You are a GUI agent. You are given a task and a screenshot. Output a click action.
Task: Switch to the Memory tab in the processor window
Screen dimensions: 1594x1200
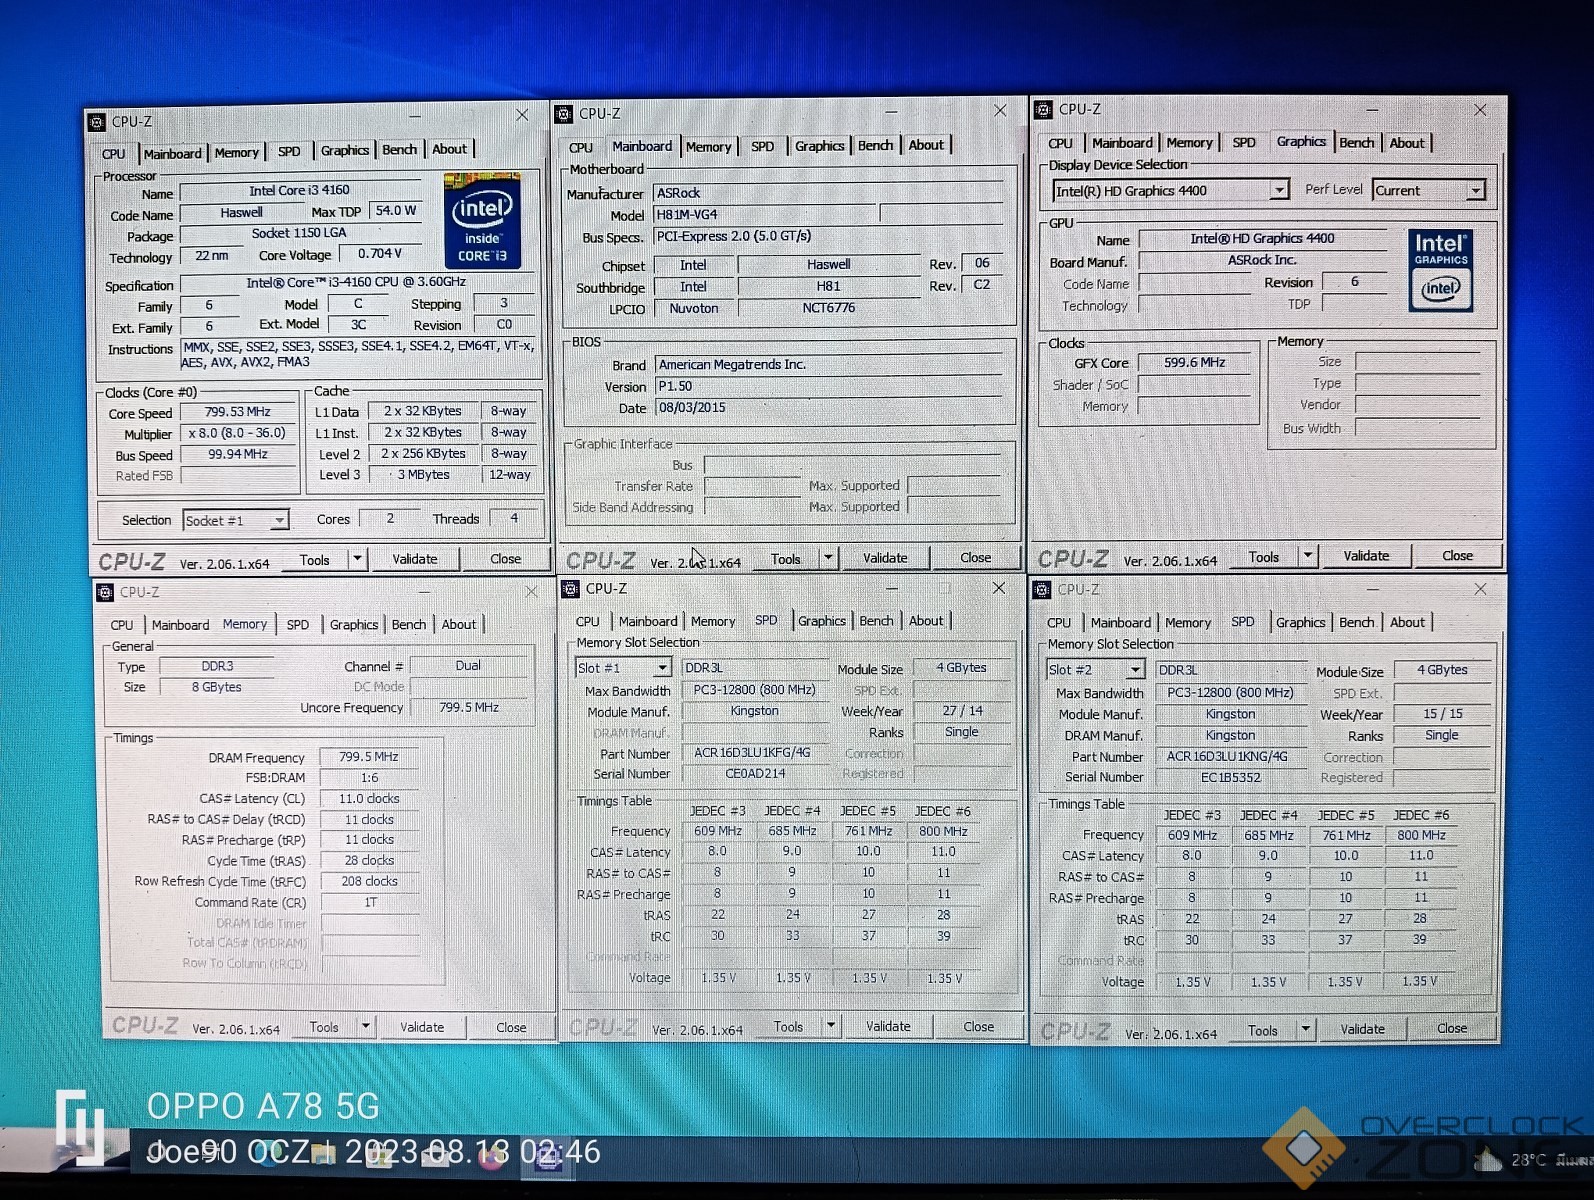pyautogui.click(x=237, y=153)
